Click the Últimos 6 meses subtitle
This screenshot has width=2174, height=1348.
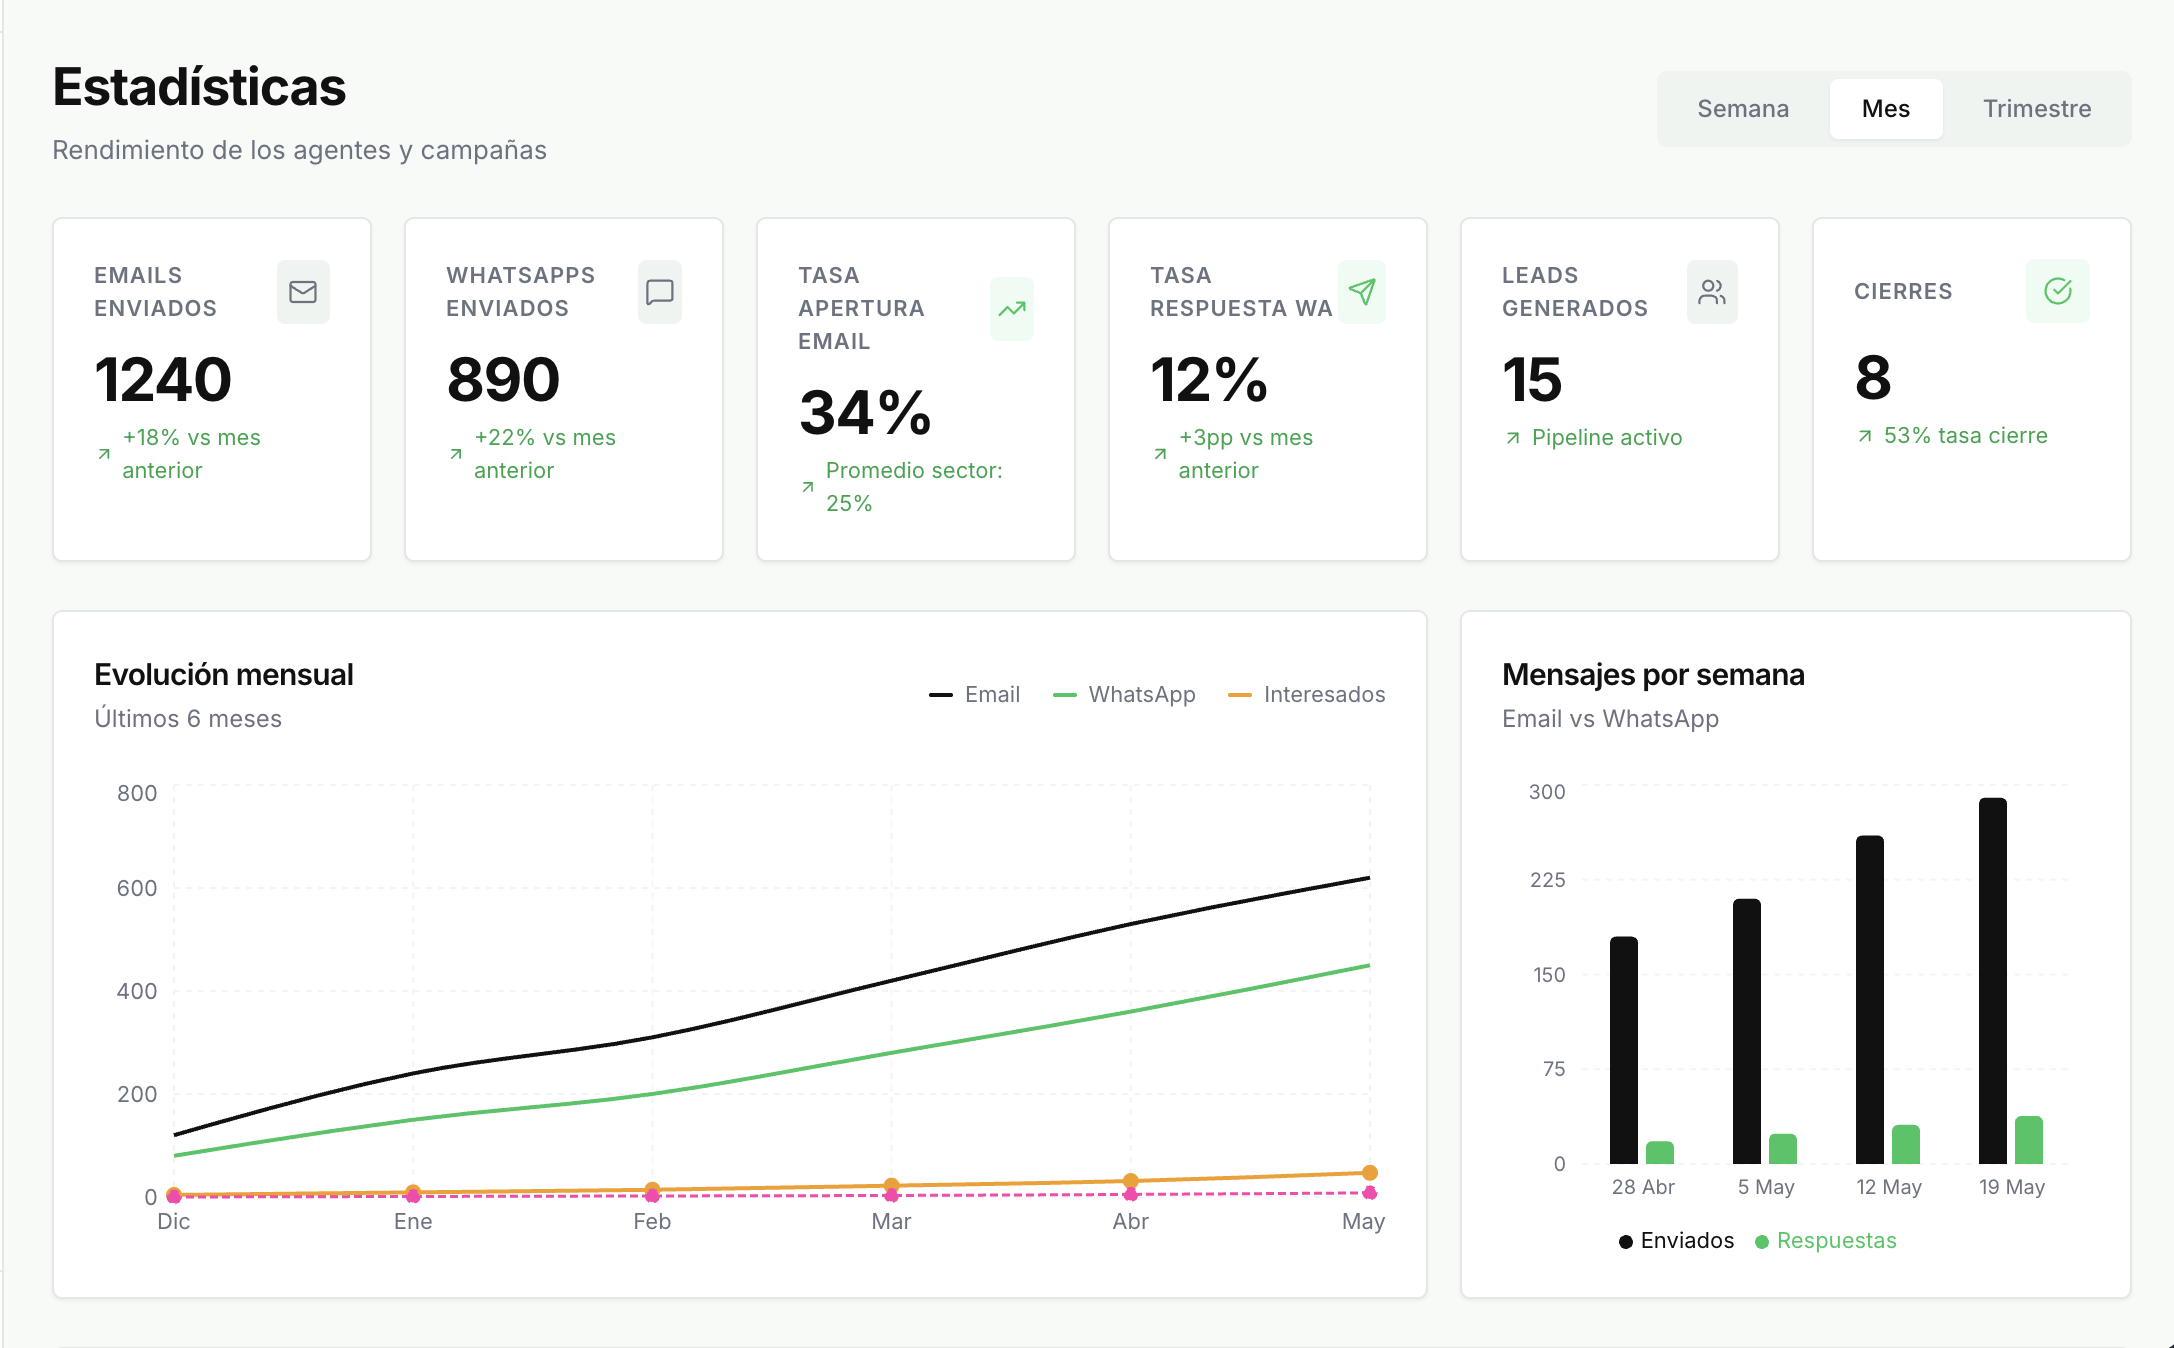[x=188, y=719]
